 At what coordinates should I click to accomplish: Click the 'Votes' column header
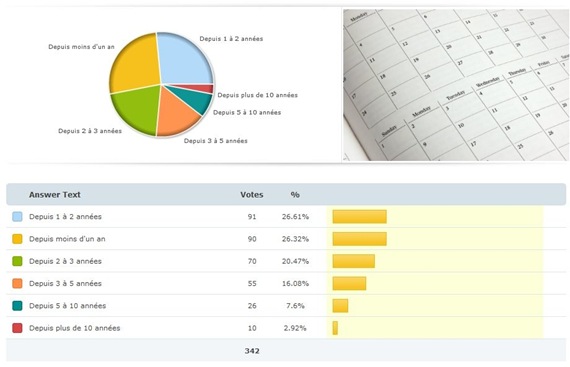pyautogui.click(x=252, y=195)
